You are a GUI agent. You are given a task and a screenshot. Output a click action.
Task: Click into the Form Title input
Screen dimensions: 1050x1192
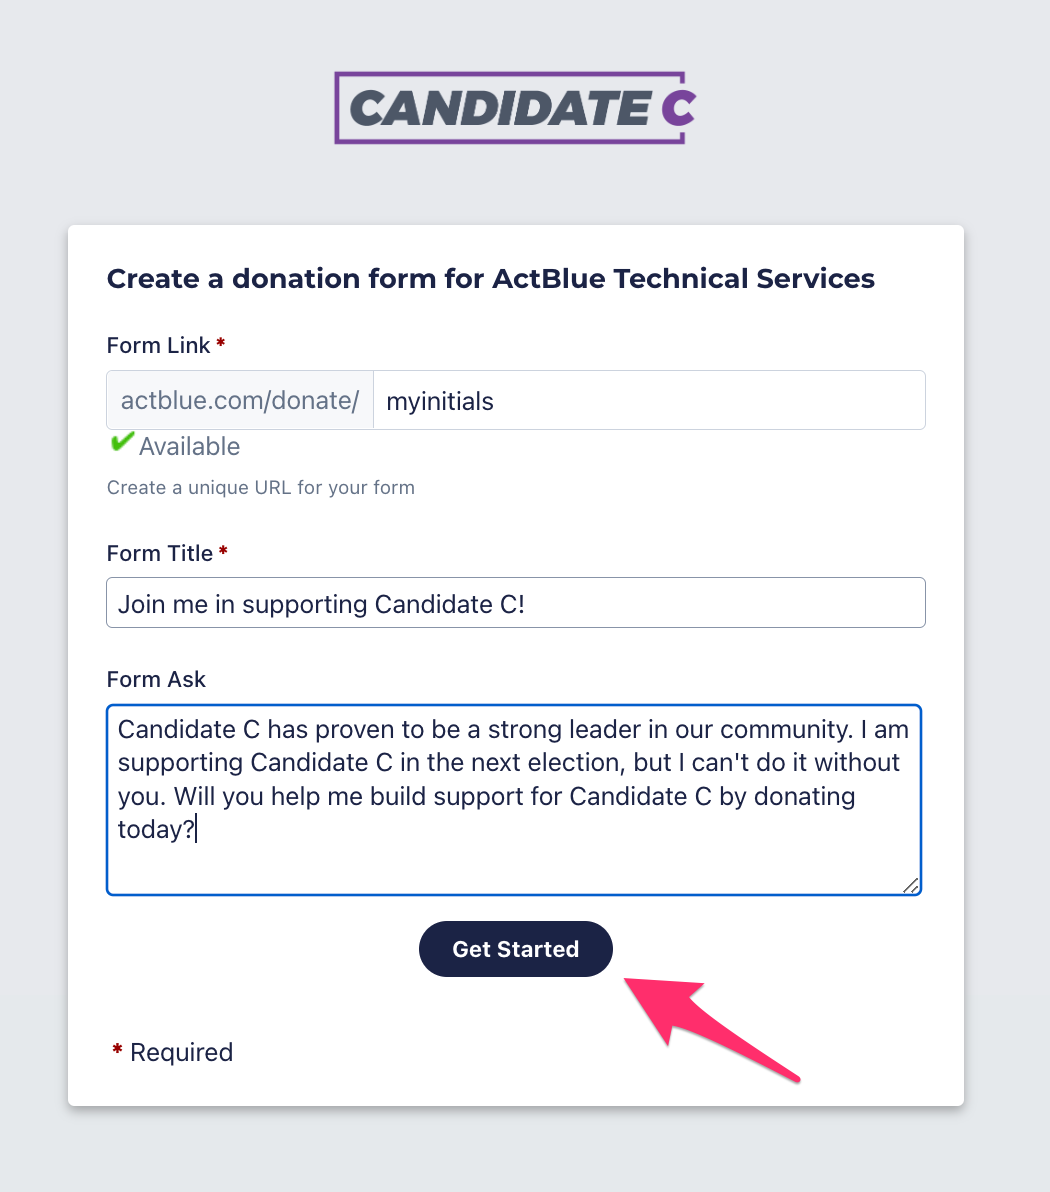coord(515,603)
